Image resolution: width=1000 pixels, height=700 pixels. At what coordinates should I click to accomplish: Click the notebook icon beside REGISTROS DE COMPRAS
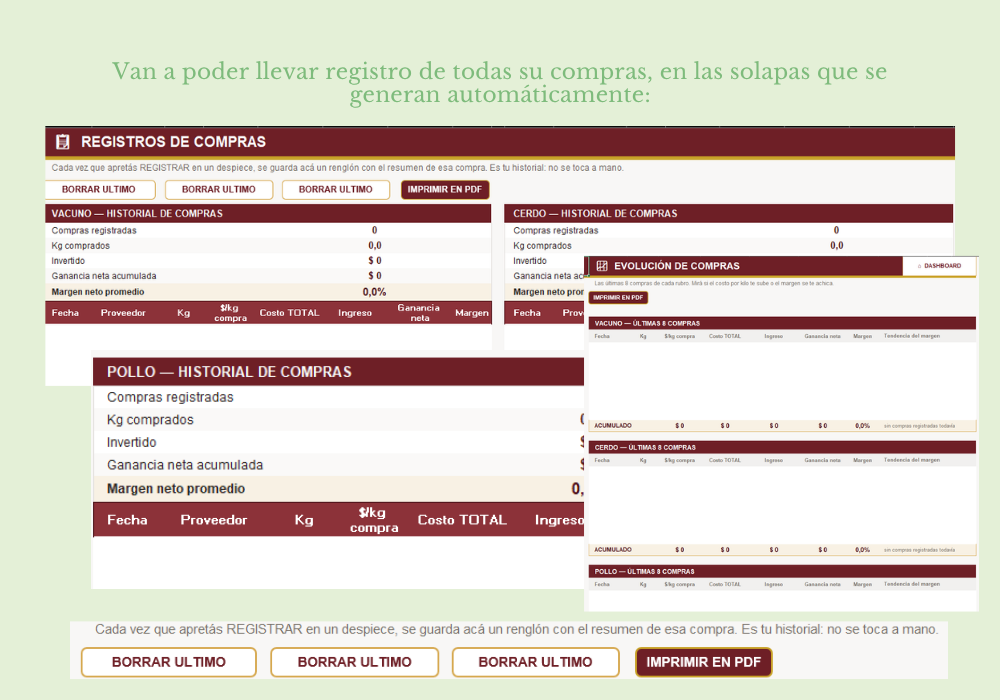[x=62, y=142]
